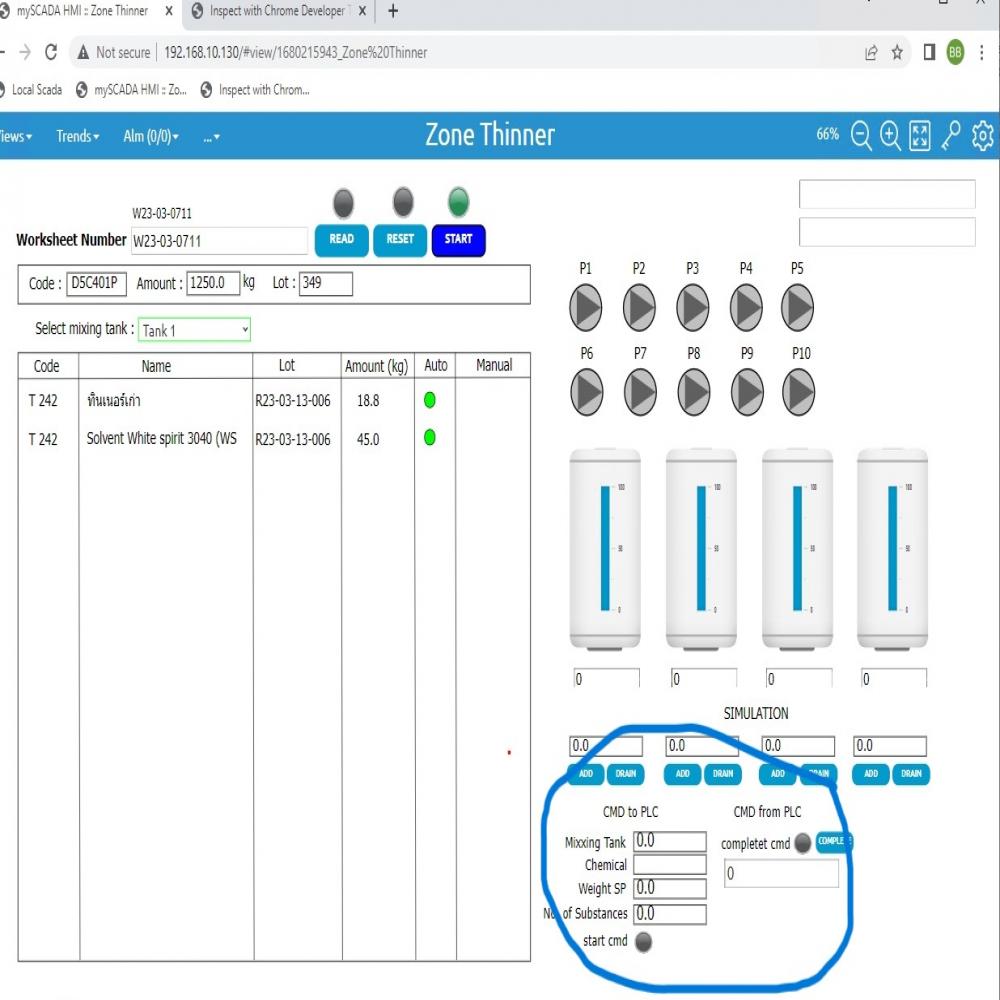Viewport: 1000px width, 1000px height.
Task: Click the Worksheet Number input field
Action: (219, 241)
